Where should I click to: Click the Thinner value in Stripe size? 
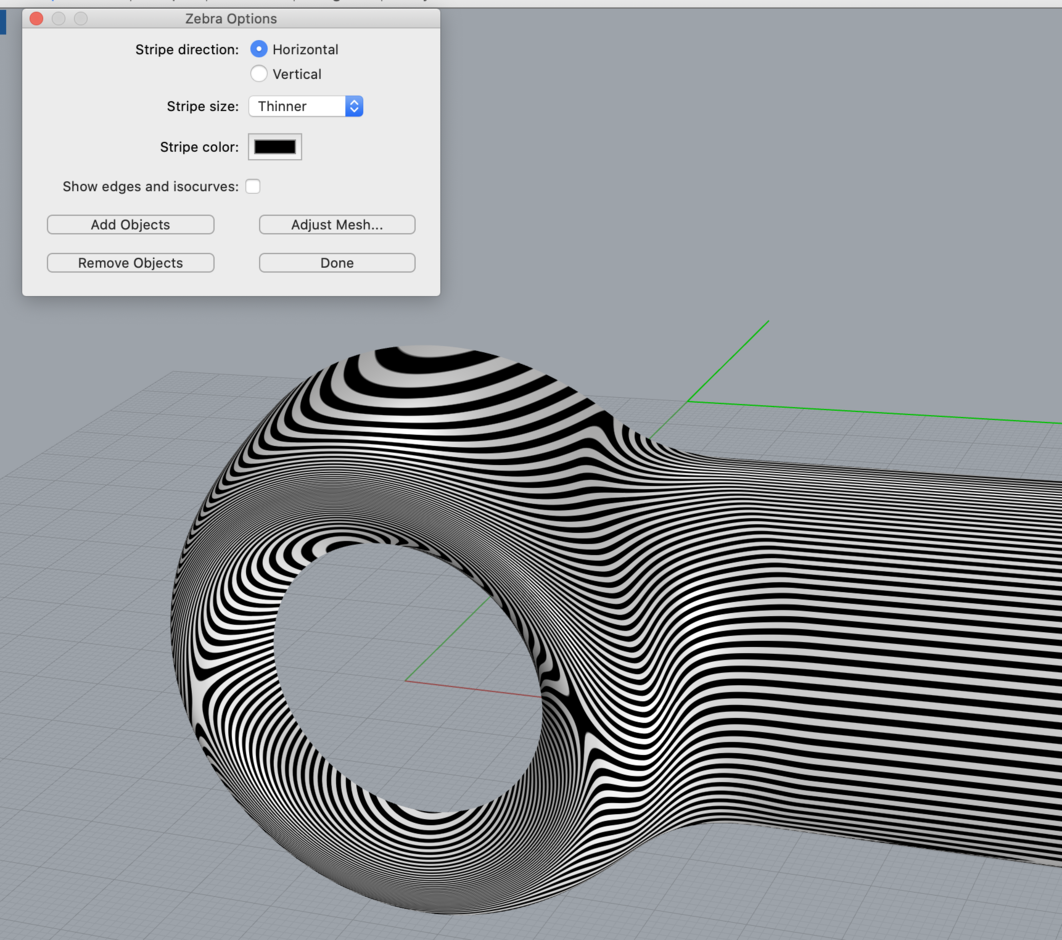285,105
